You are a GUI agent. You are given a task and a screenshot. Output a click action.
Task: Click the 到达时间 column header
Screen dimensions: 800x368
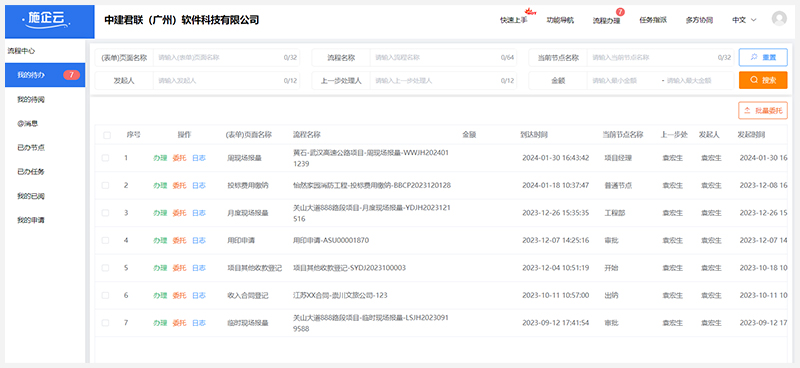tap(534, 135)
